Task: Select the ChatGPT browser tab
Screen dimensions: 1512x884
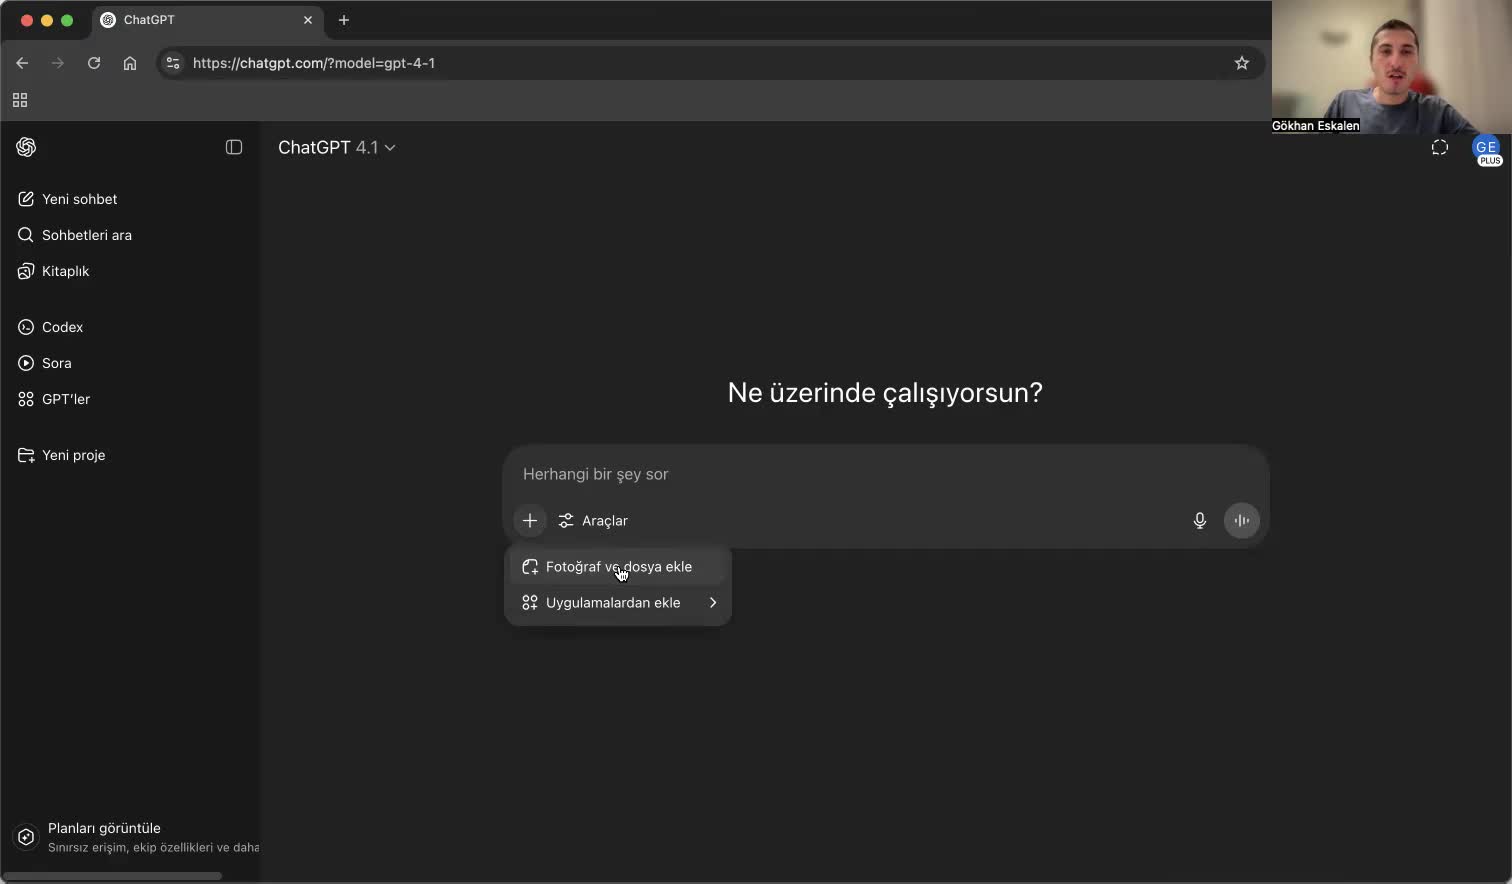Action: [x=208, y=20]
